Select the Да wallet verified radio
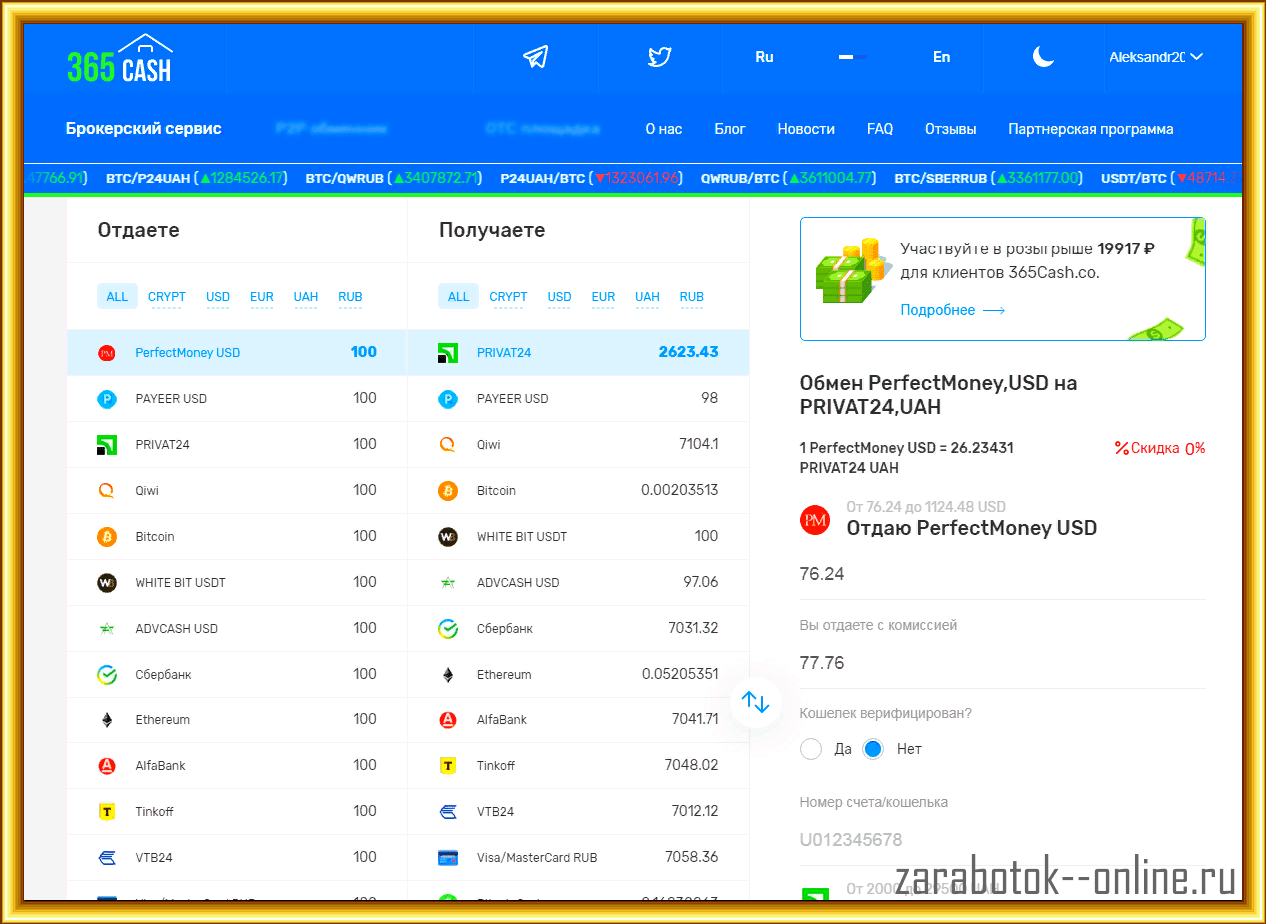 click(x=811, y=749)
